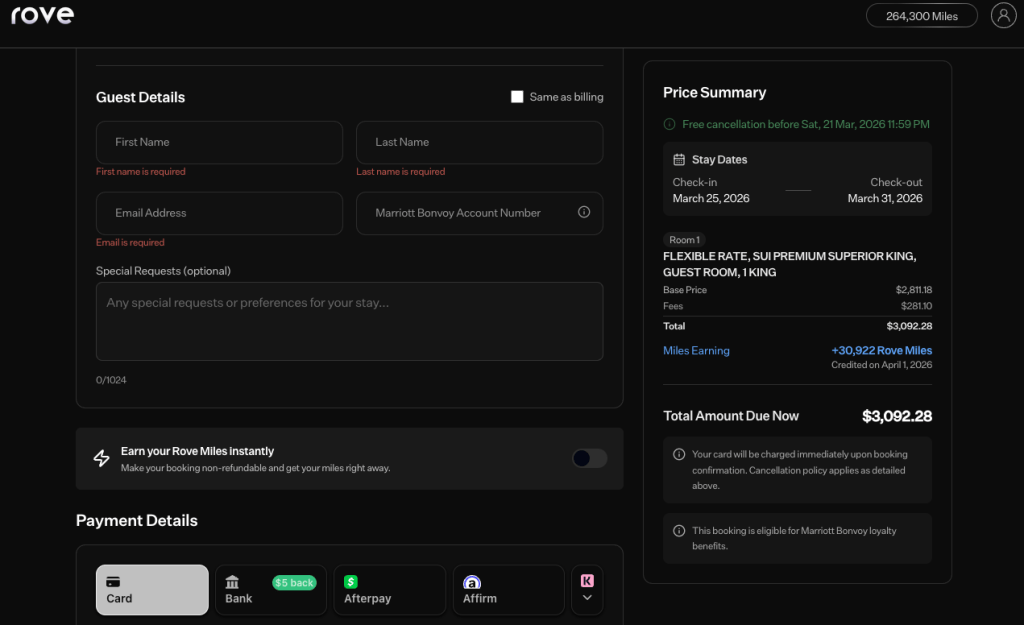Check the Same as billing checkbox
The height and width of the screenshot is (625, 1024).
coord(517,97)
